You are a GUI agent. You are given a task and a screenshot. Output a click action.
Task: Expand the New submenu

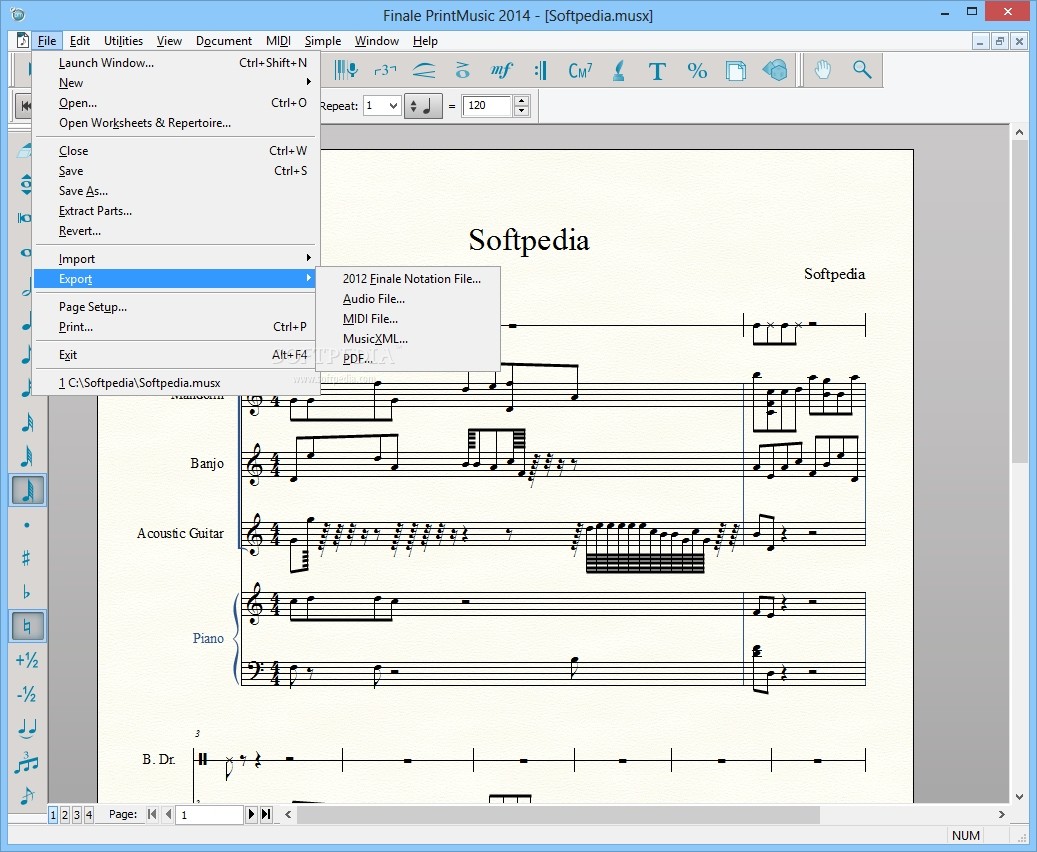click(177, 83)
